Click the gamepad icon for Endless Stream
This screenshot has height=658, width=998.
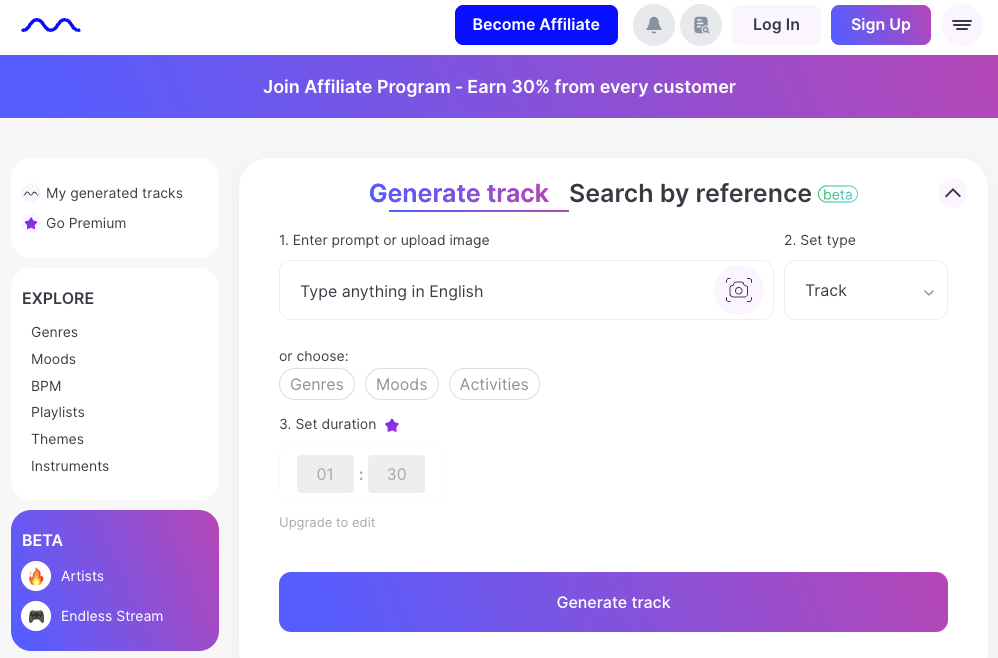coord(36,616)
